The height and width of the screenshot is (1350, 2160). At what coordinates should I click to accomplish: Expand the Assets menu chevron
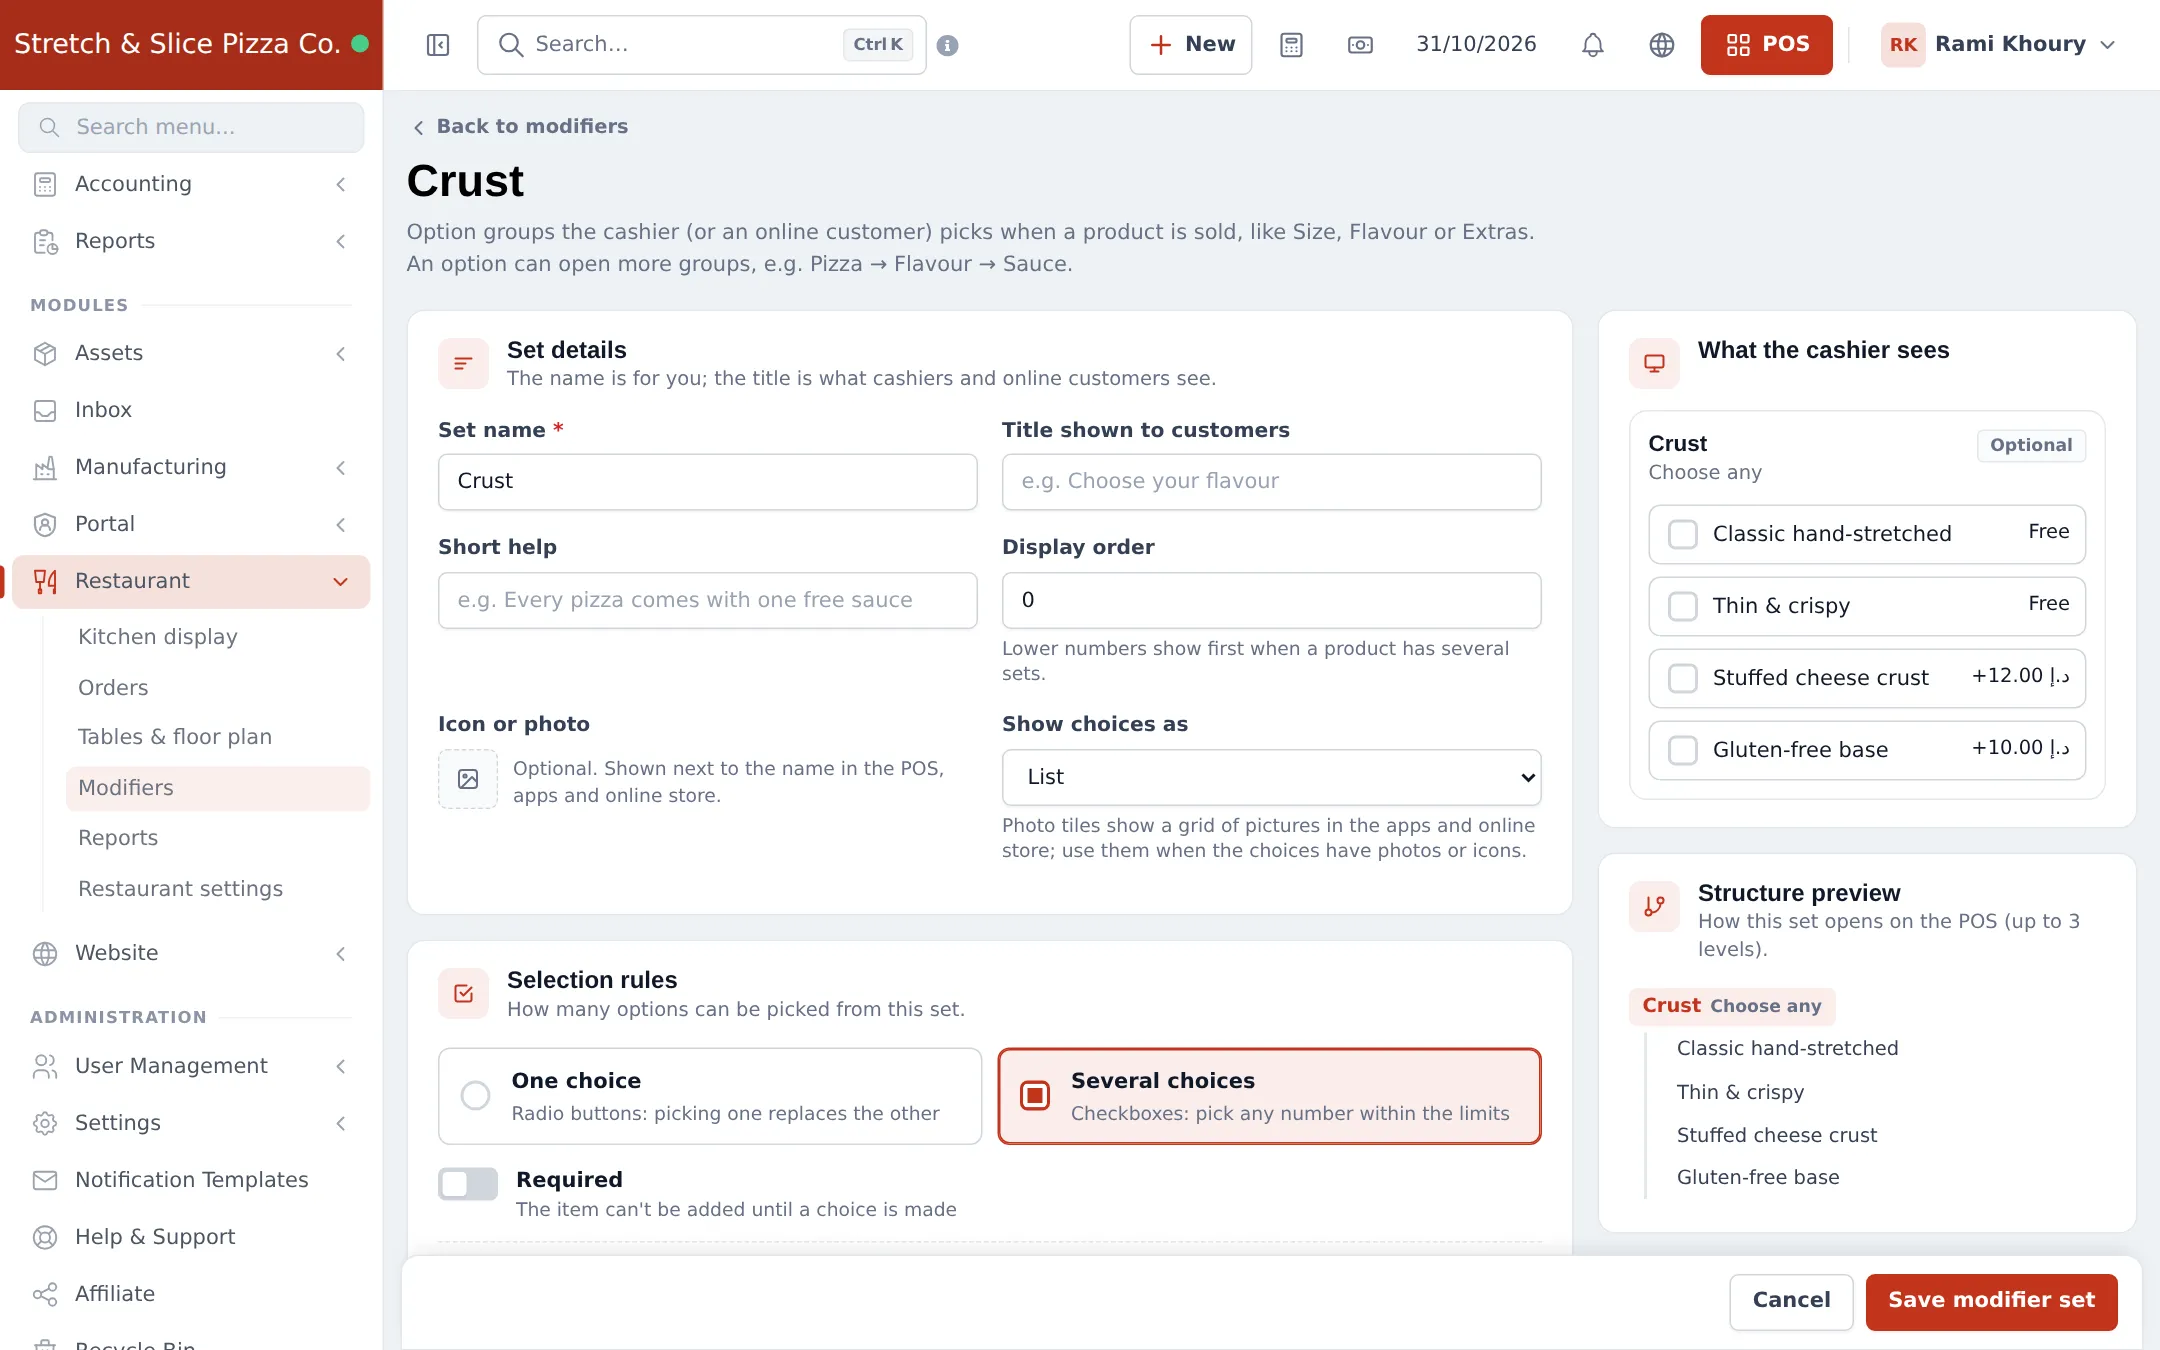(x=341, y=353)
